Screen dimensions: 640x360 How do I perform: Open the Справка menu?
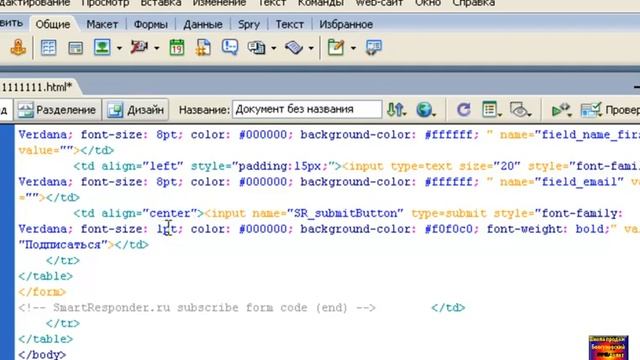(x=473, y=3)
